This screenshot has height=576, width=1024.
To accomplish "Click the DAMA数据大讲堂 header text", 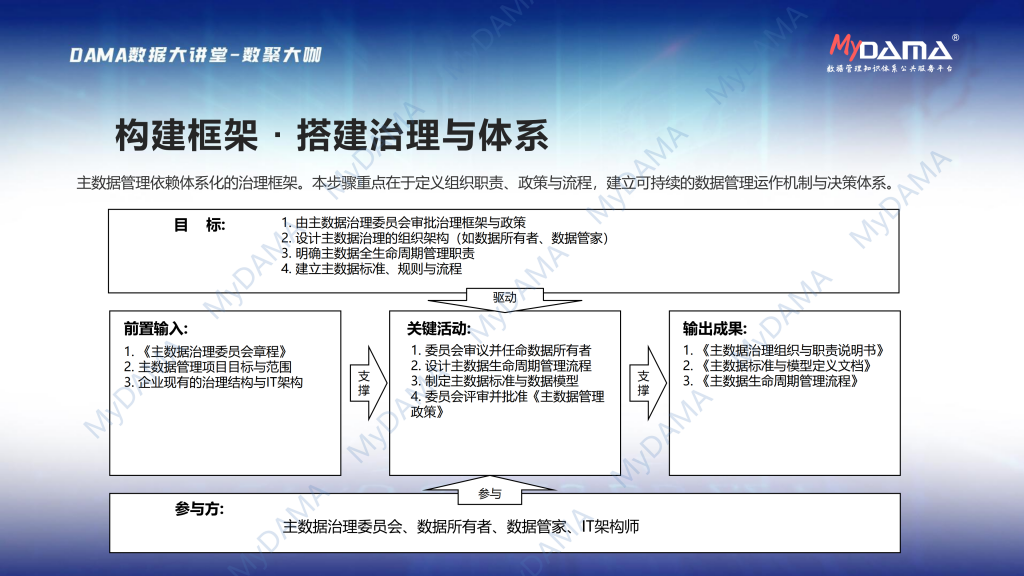I will pyautogui.click(x=195, y=55).
